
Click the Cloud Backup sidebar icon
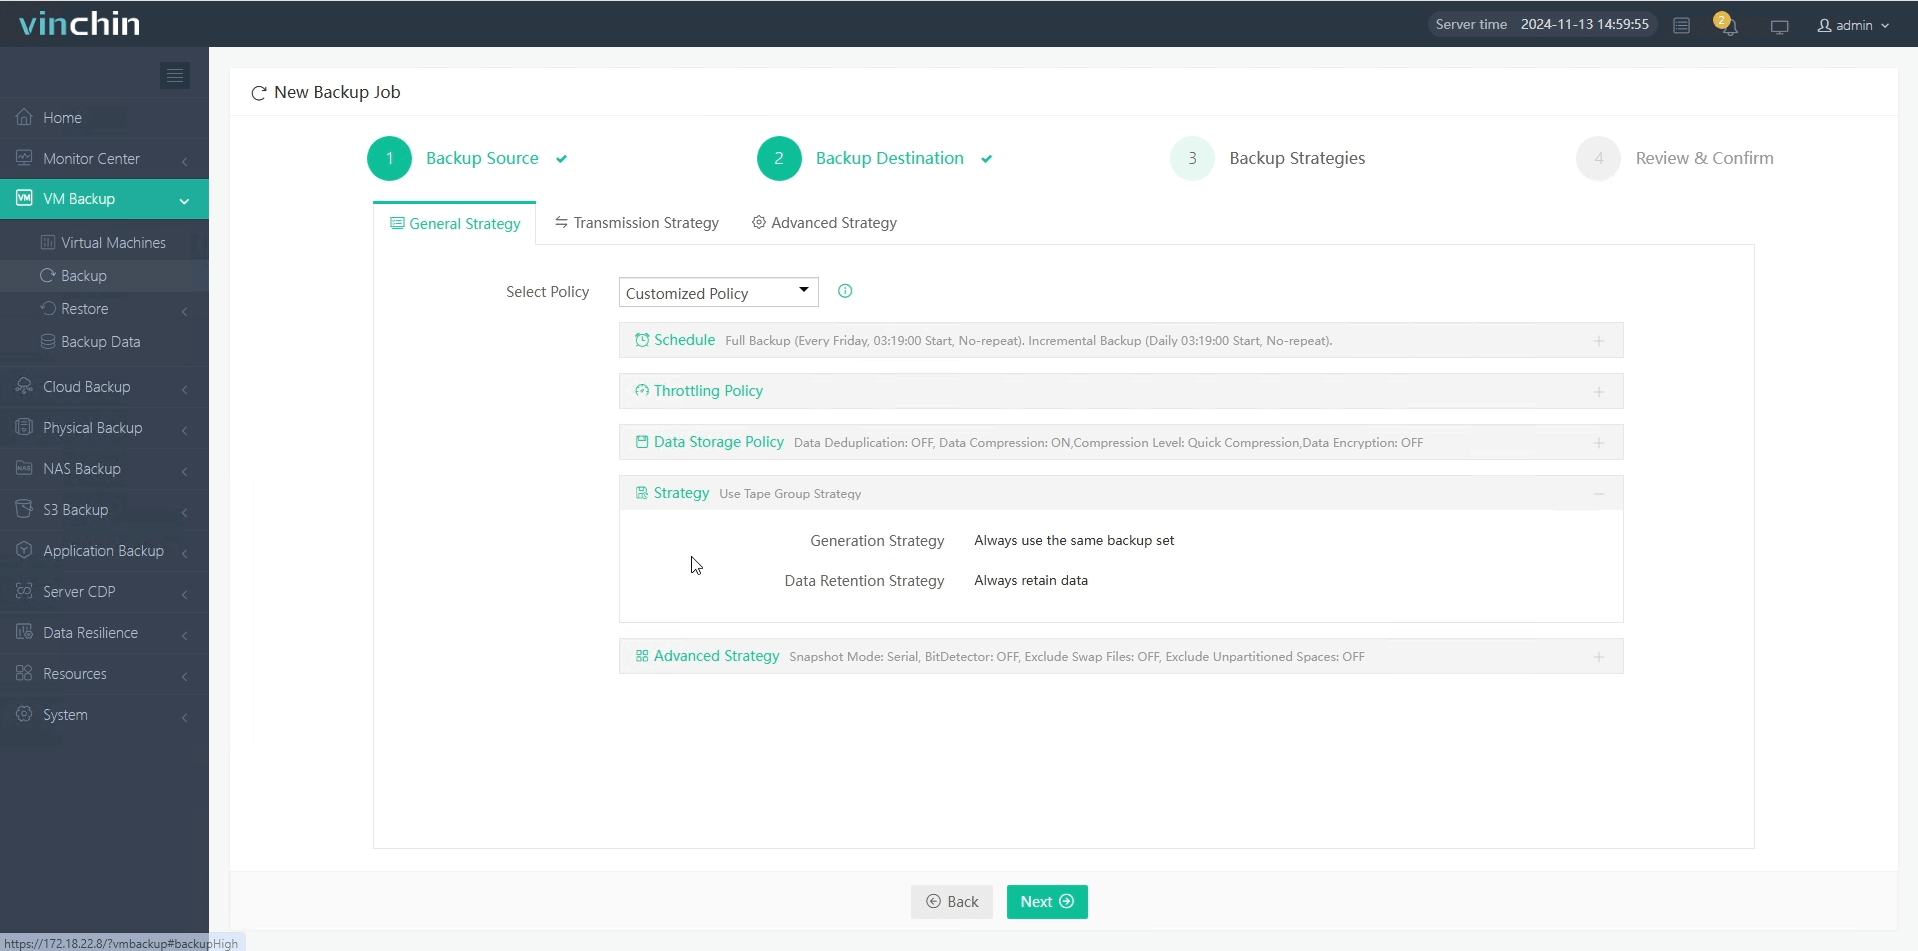coord(24,386)
